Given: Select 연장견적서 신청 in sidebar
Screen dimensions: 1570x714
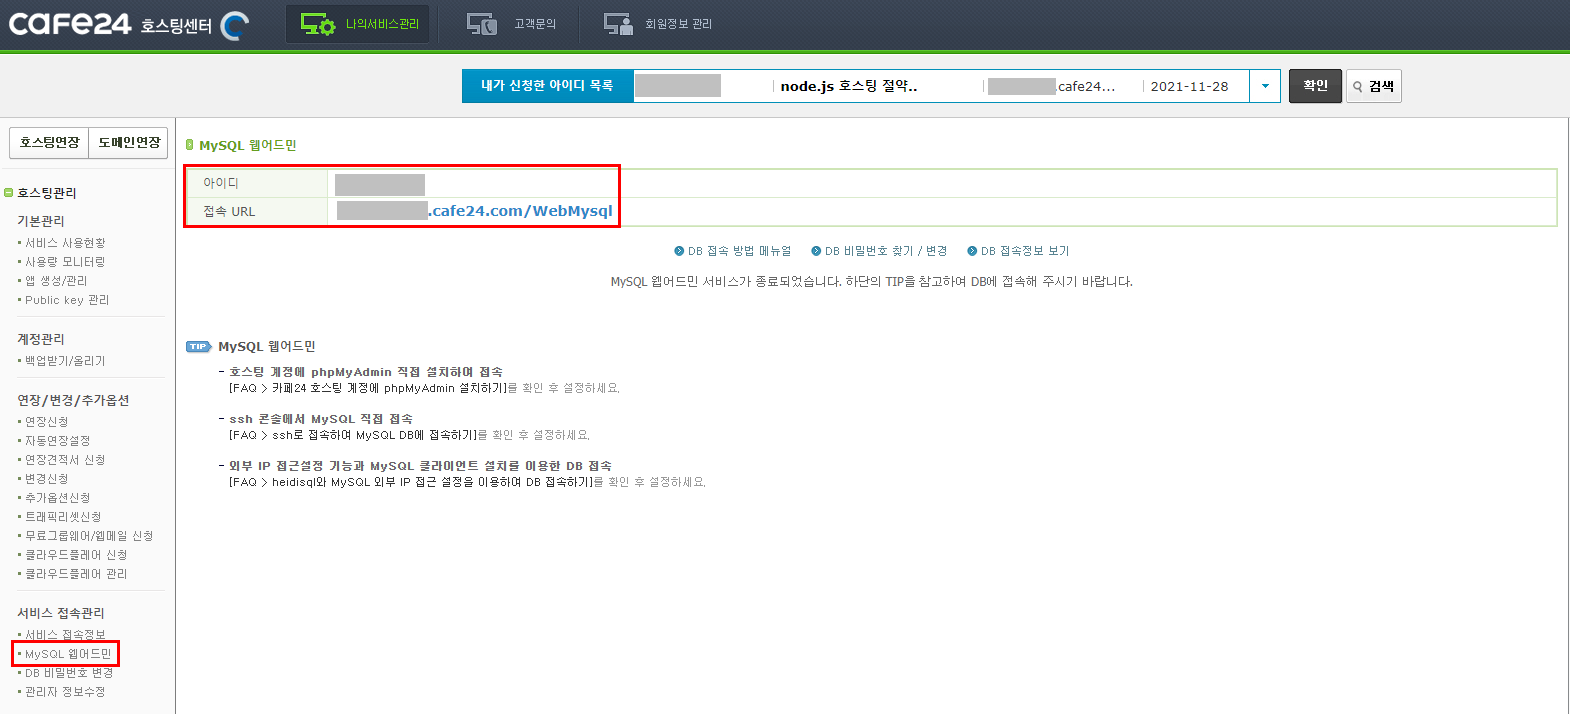Looking at the screenshot, I should pos(65,460).
